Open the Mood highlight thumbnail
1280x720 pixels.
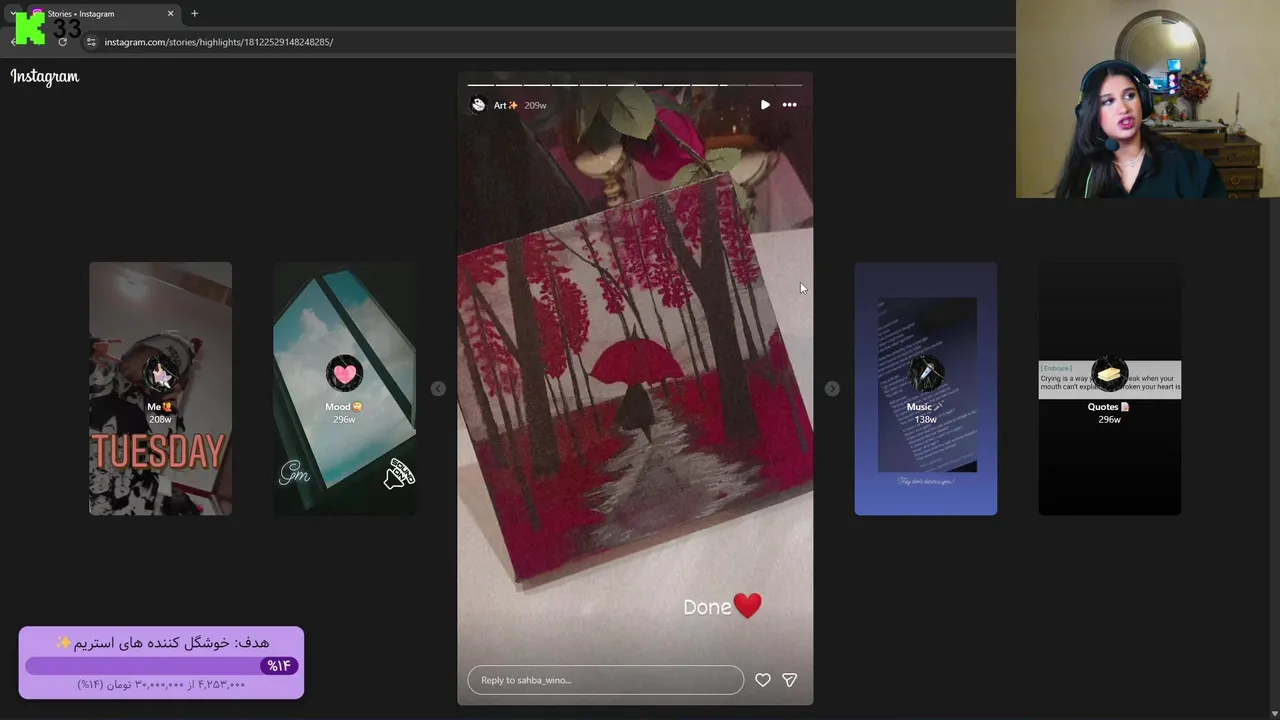coord(344,389)
